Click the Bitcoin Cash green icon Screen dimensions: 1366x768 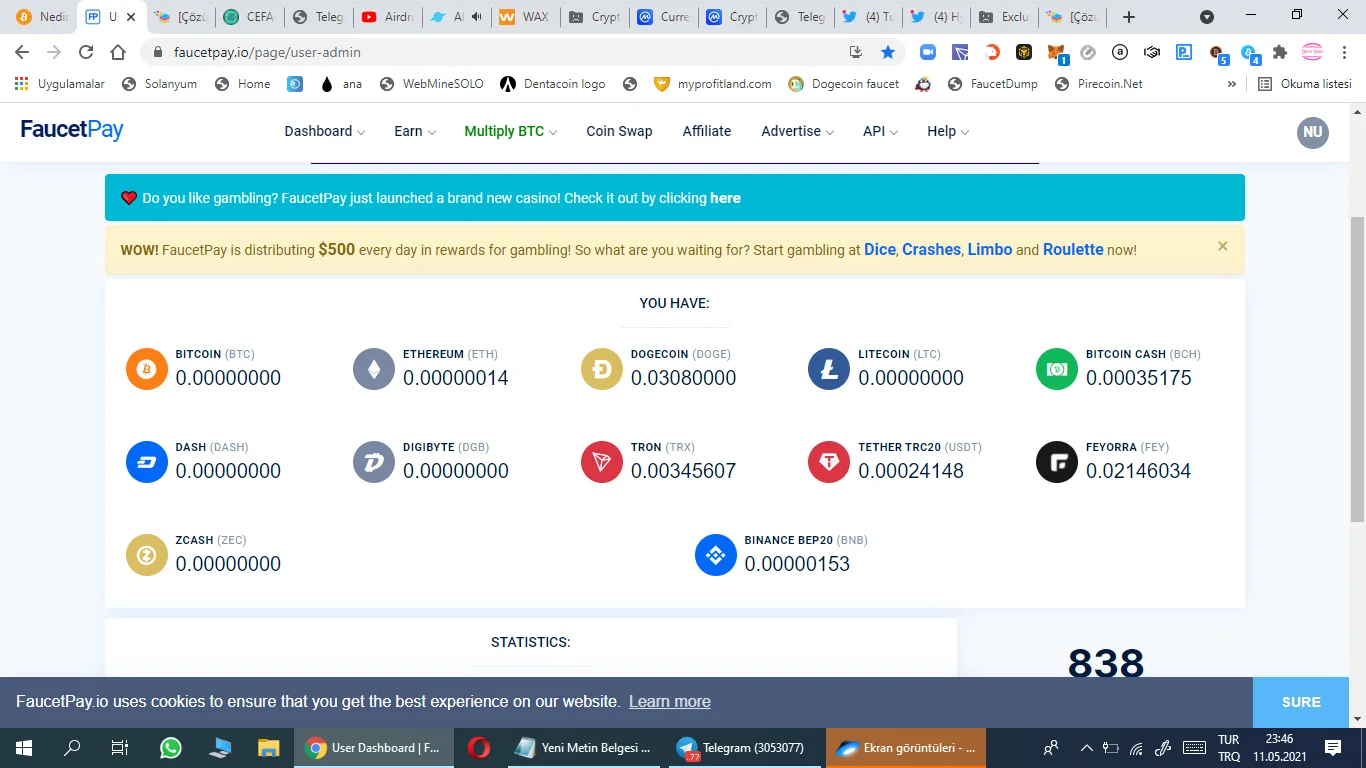tap(1057, 369)
